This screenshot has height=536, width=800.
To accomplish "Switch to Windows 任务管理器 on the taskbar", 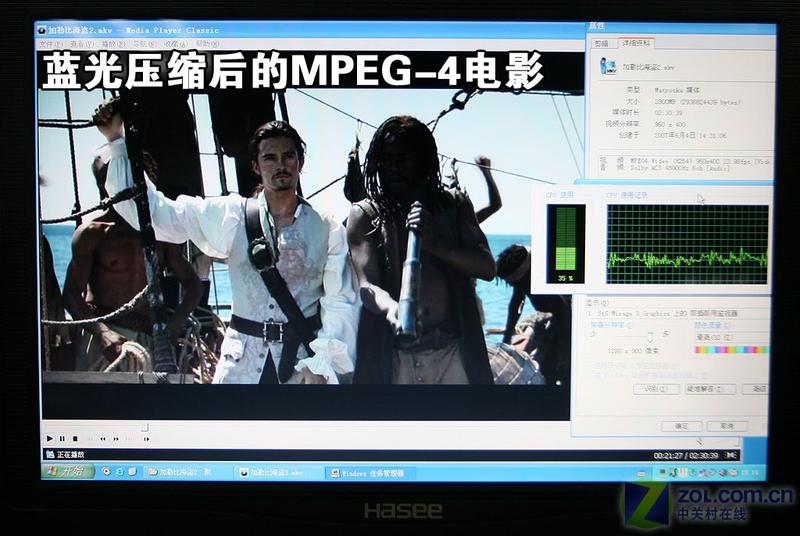I will pos(371,473).
